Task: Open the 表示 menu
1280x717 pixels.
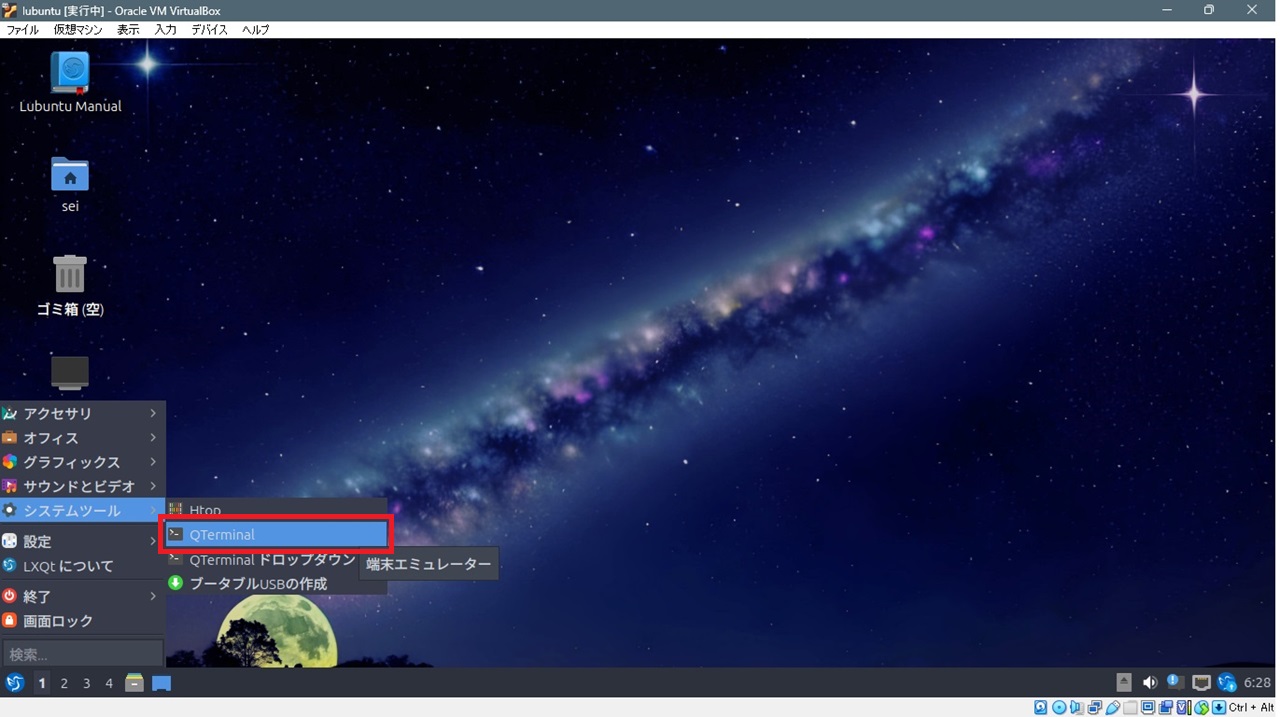Action: tap(128, 30)
